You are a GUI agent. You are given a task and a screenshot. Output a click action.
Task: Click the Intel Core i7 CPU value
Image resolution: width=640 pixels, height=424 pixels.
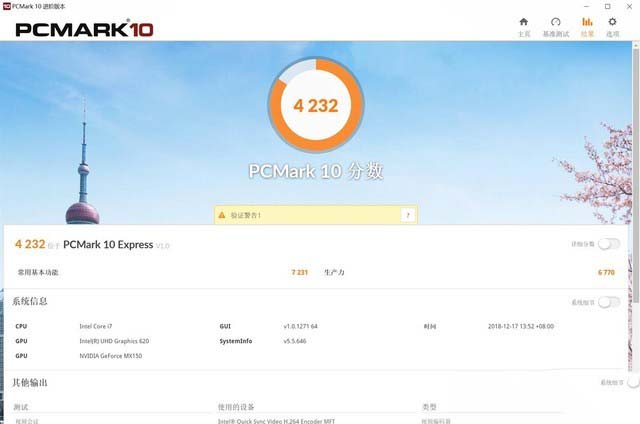pyautogui.click(x=96, y=326)
